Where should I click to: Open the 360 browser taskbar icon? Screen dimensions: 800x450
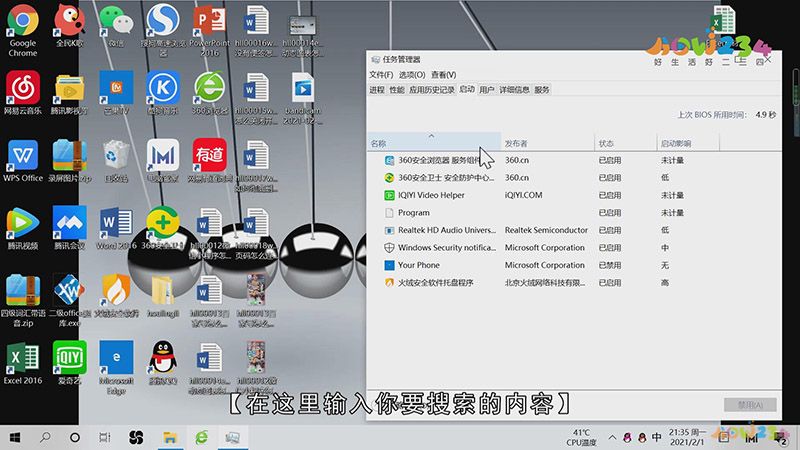(x=202, y=437)
